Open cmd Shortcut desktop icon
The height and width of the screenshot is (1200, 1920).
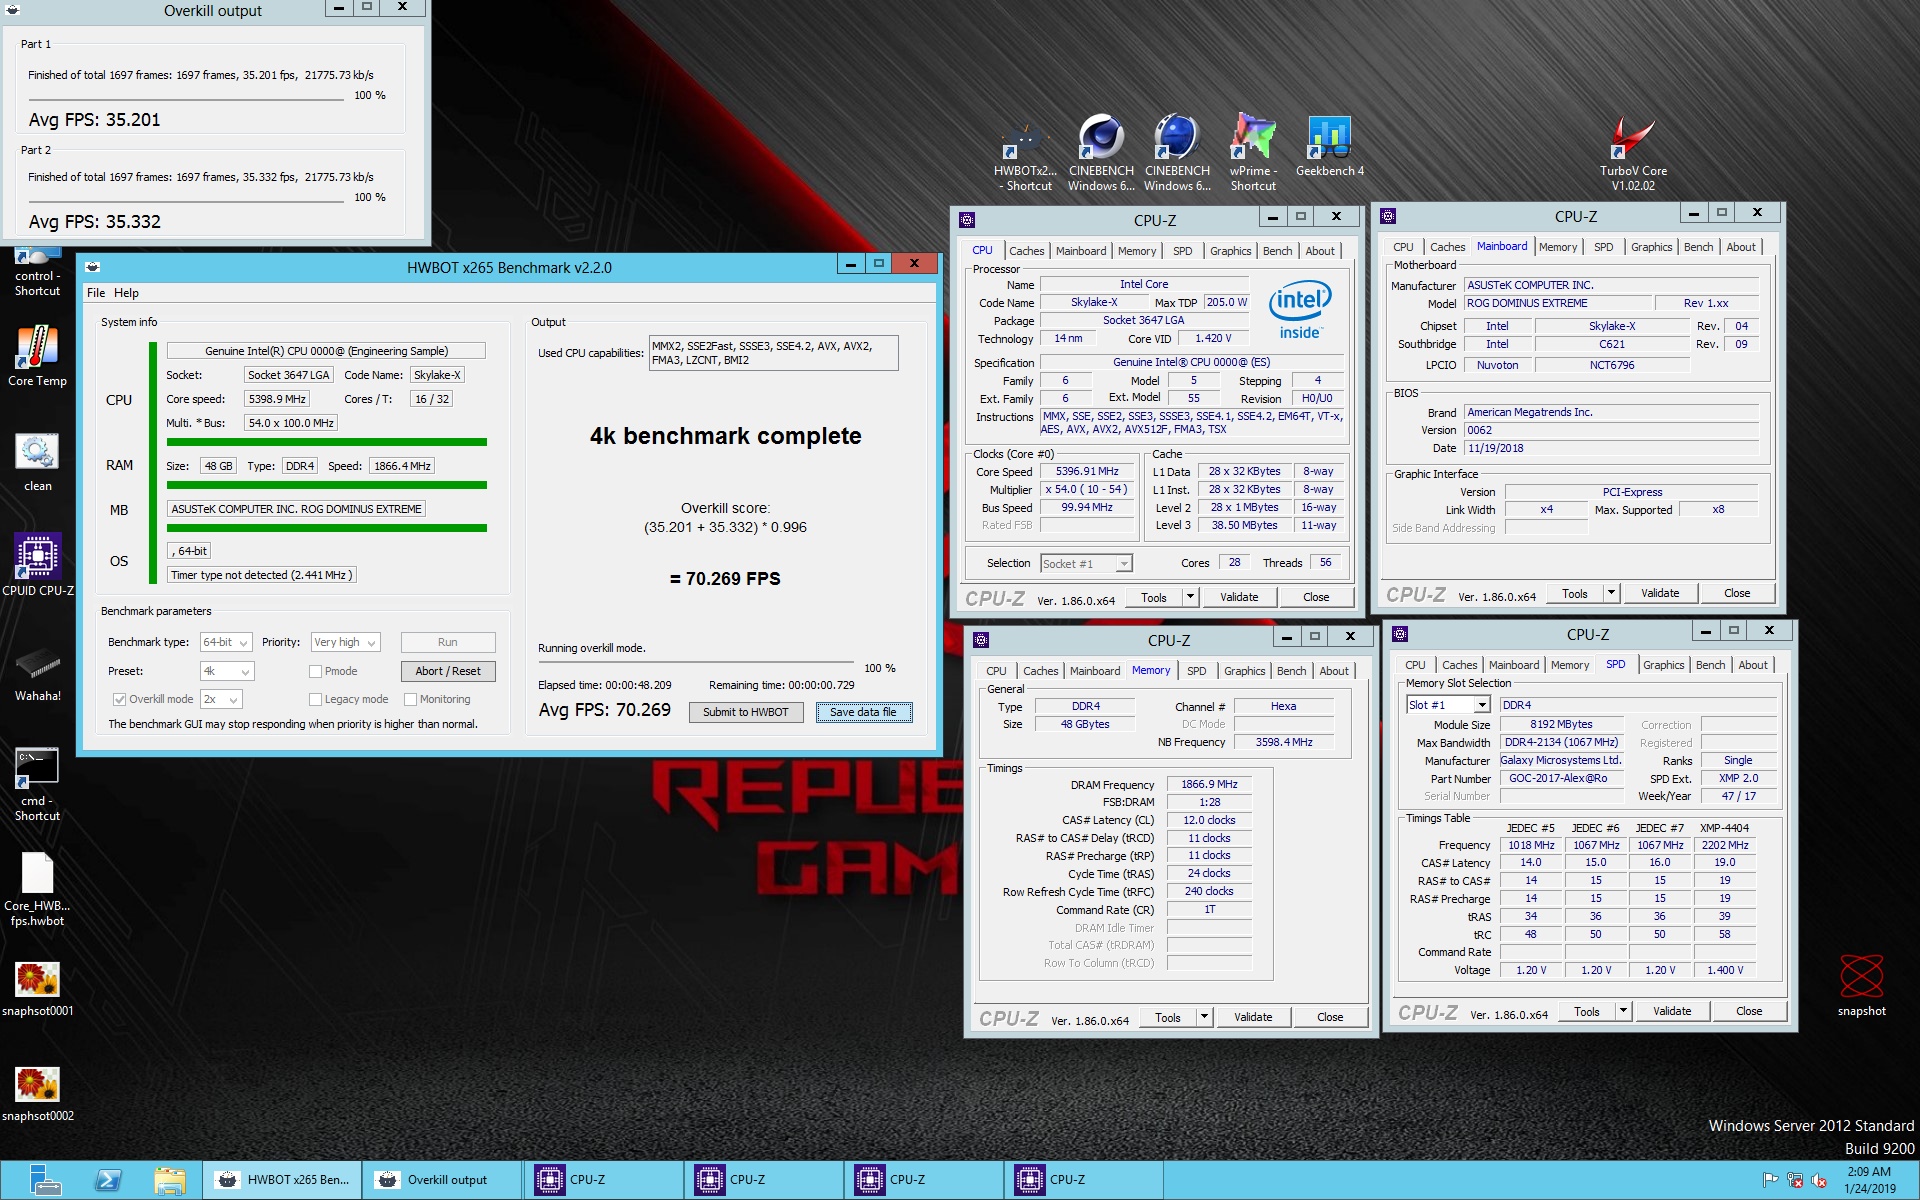tap(37, 785)
